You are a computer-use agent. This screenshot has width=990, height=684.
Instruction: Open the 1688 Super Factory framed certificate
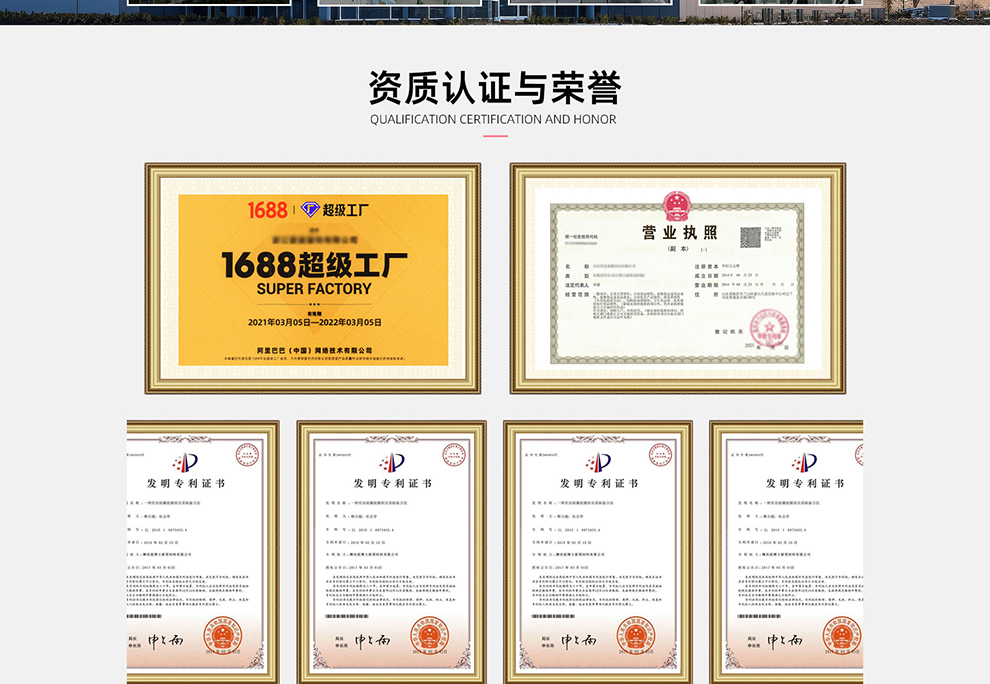pos(313,279)
